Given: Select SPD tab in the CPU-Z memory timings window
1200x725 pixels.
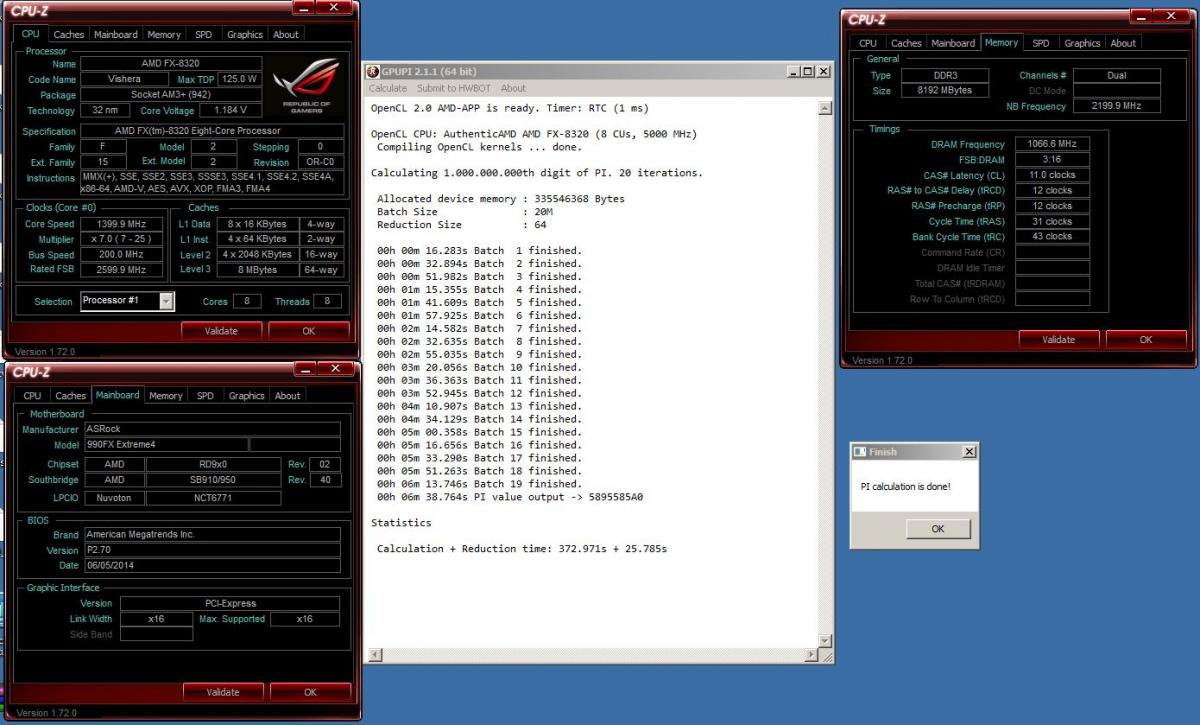Looking at the screenshot, I should (1041, 43).
